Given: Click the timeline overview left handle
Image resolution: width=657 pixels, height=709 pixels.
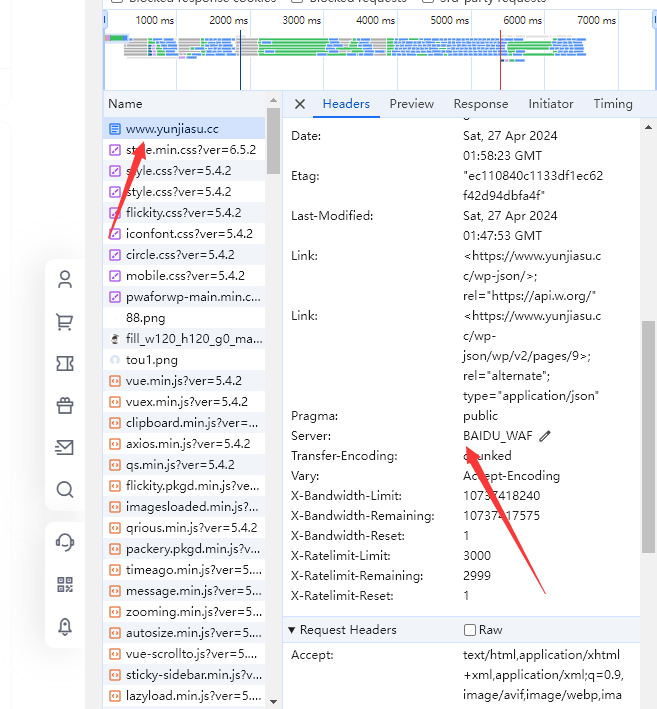Looking at the screenshot, I should pos(105,20).
